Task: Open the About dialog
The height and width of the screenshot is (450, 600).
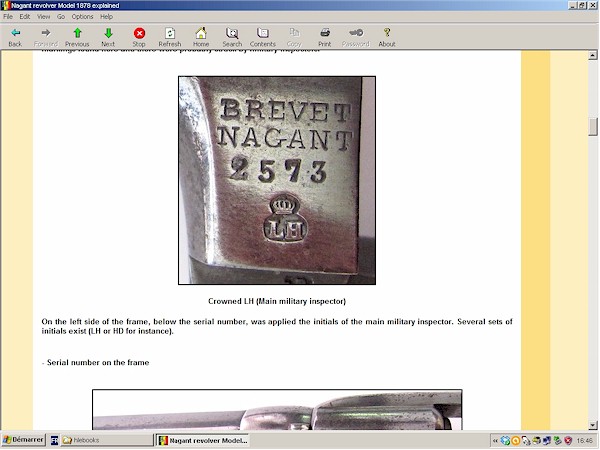Action: 387,37
